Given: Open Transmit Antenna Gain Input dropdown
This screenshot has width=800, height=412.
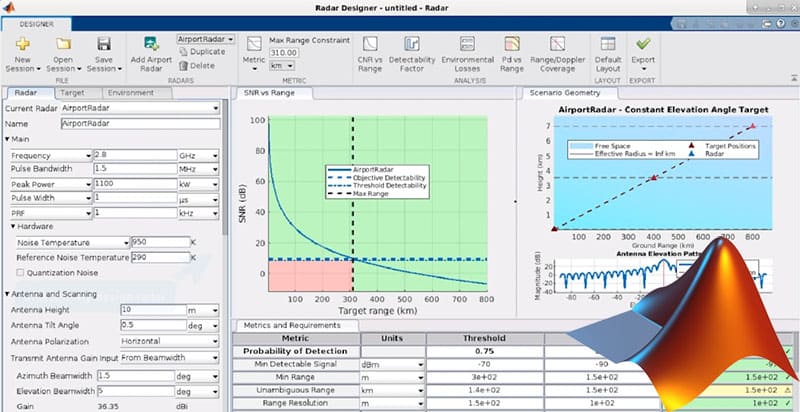Looking at the screenshot, I should coord(170,357).
